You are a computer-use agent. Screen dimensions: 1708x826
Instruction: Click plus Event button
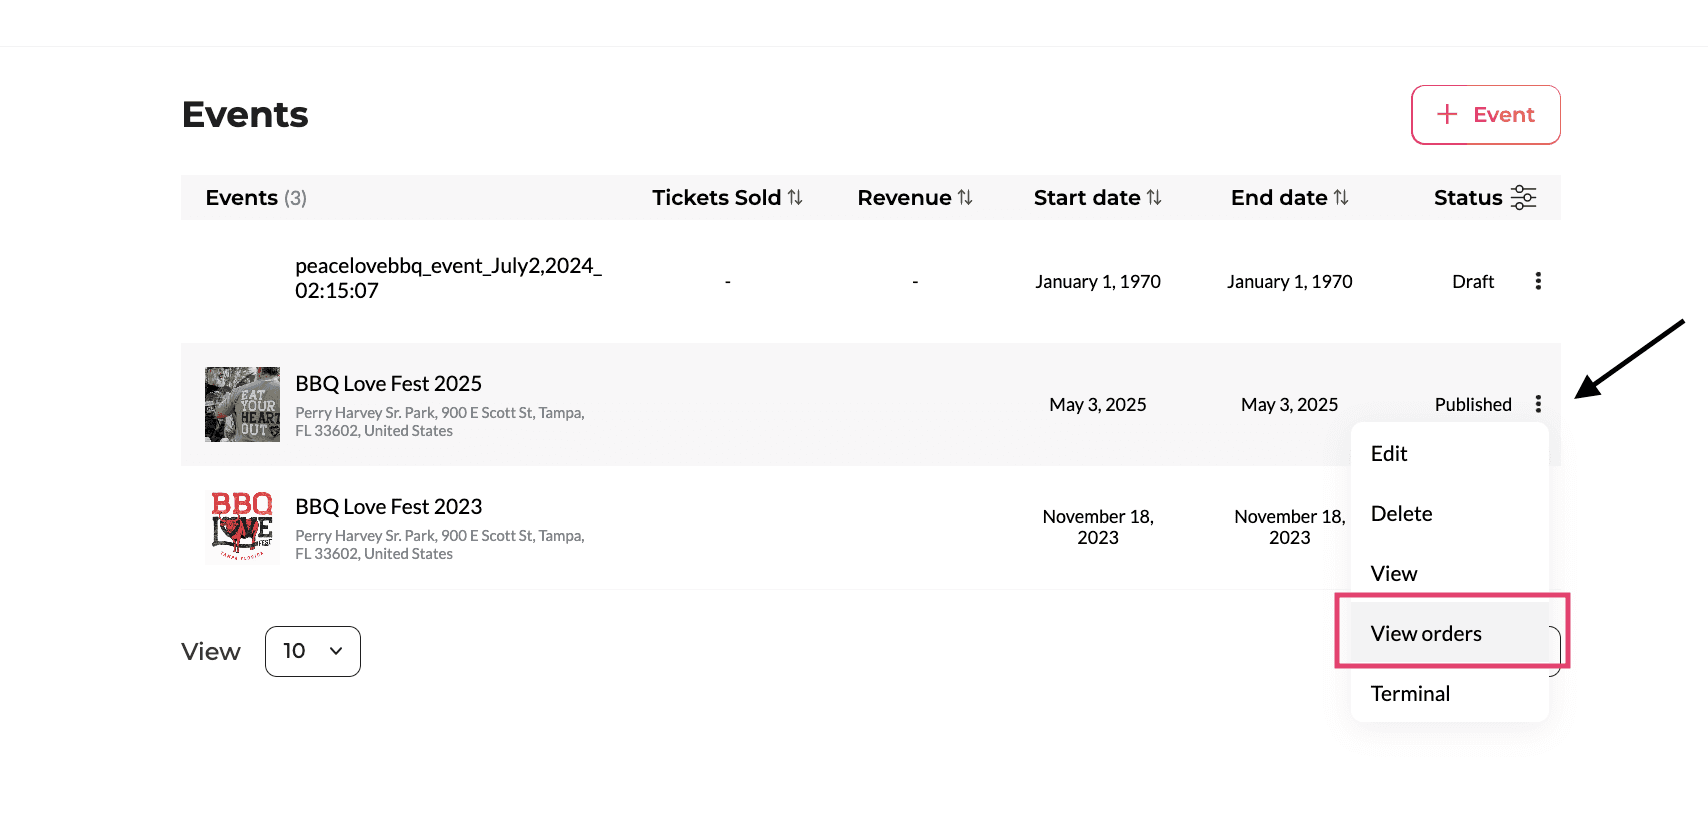(1485, 115)
